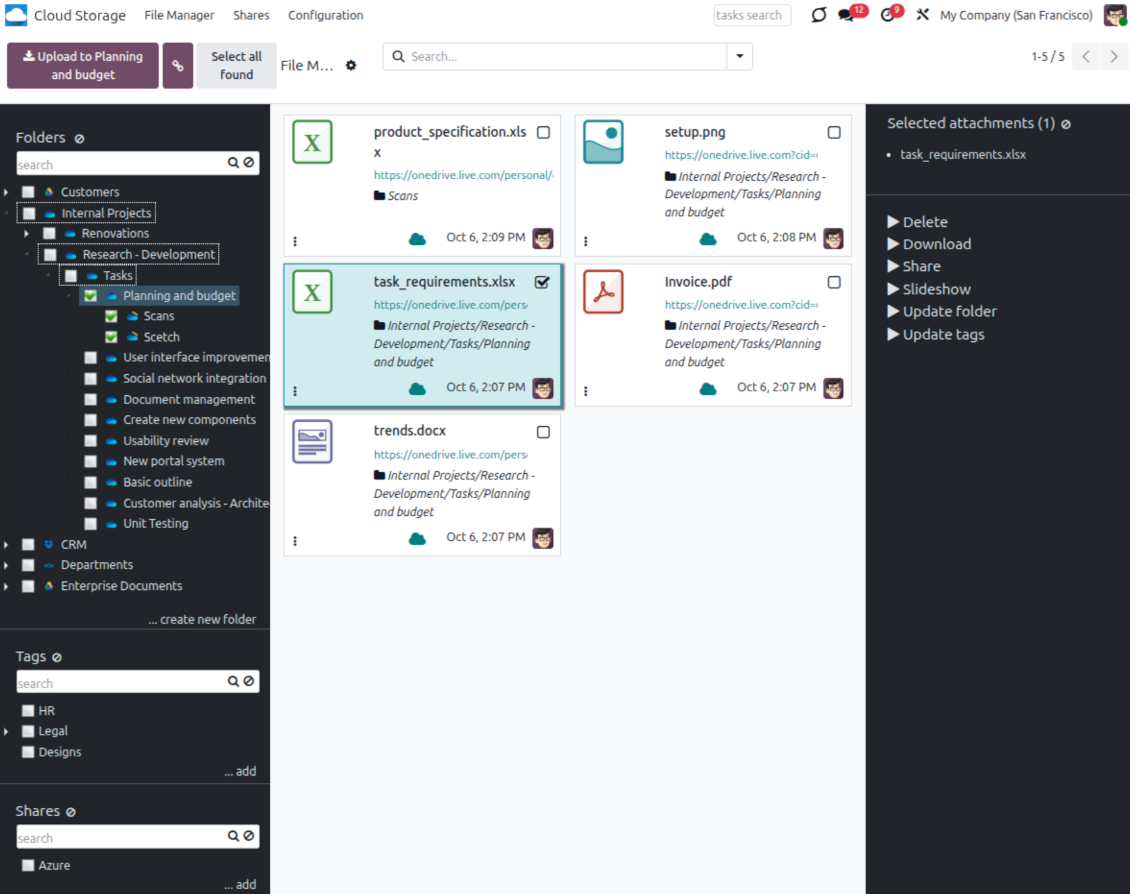Check the HR tag checkbox
This screenshot has width=1130, height=894.
pos(28,711)
